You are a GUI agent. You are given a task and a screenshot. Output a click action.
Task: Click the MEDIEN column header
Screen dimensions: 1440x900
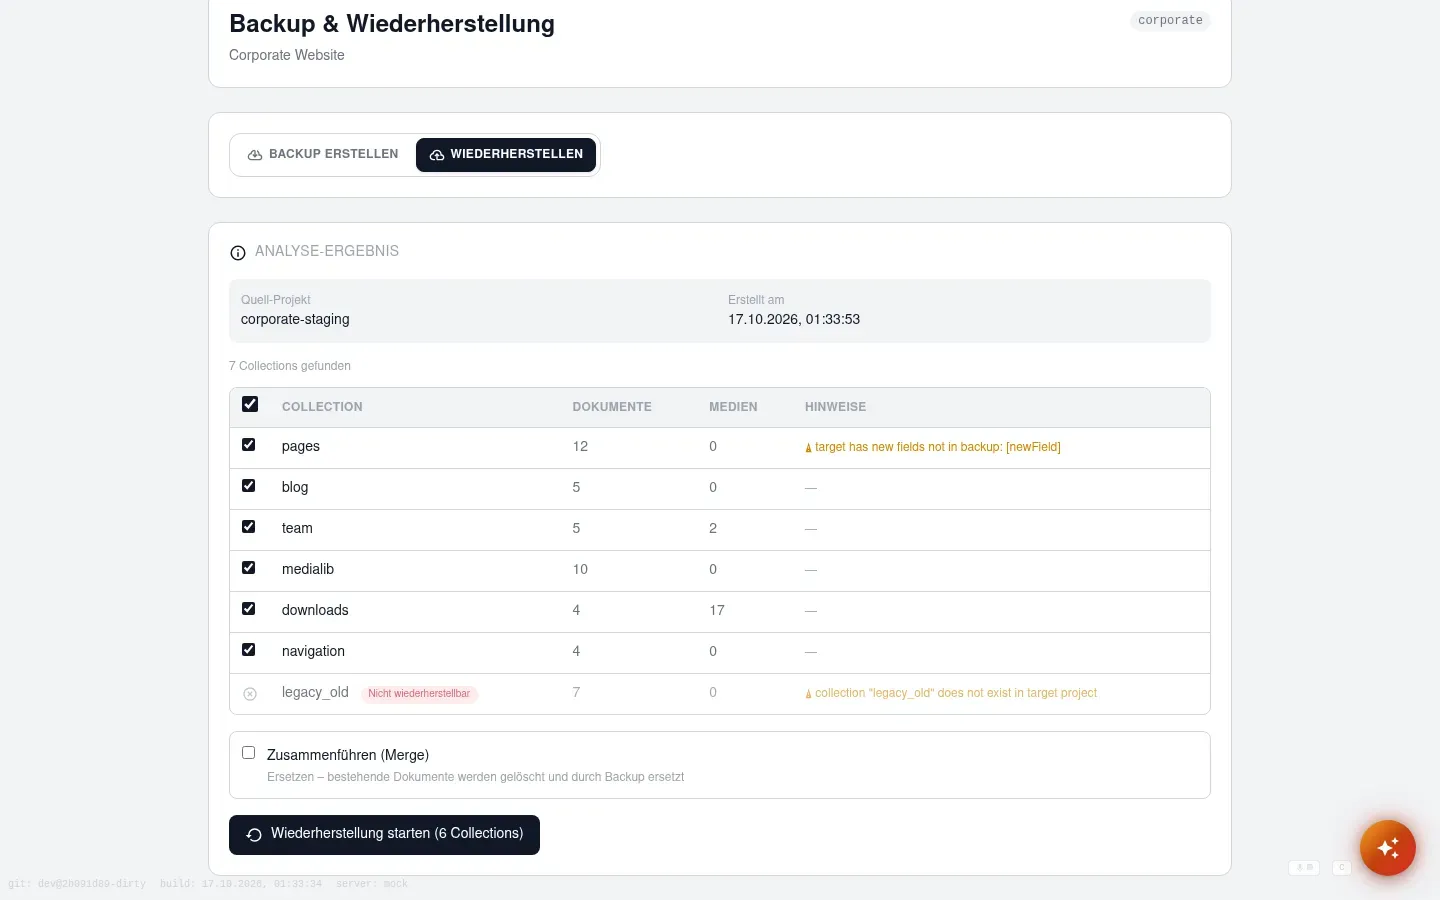(x=733, y=407)
